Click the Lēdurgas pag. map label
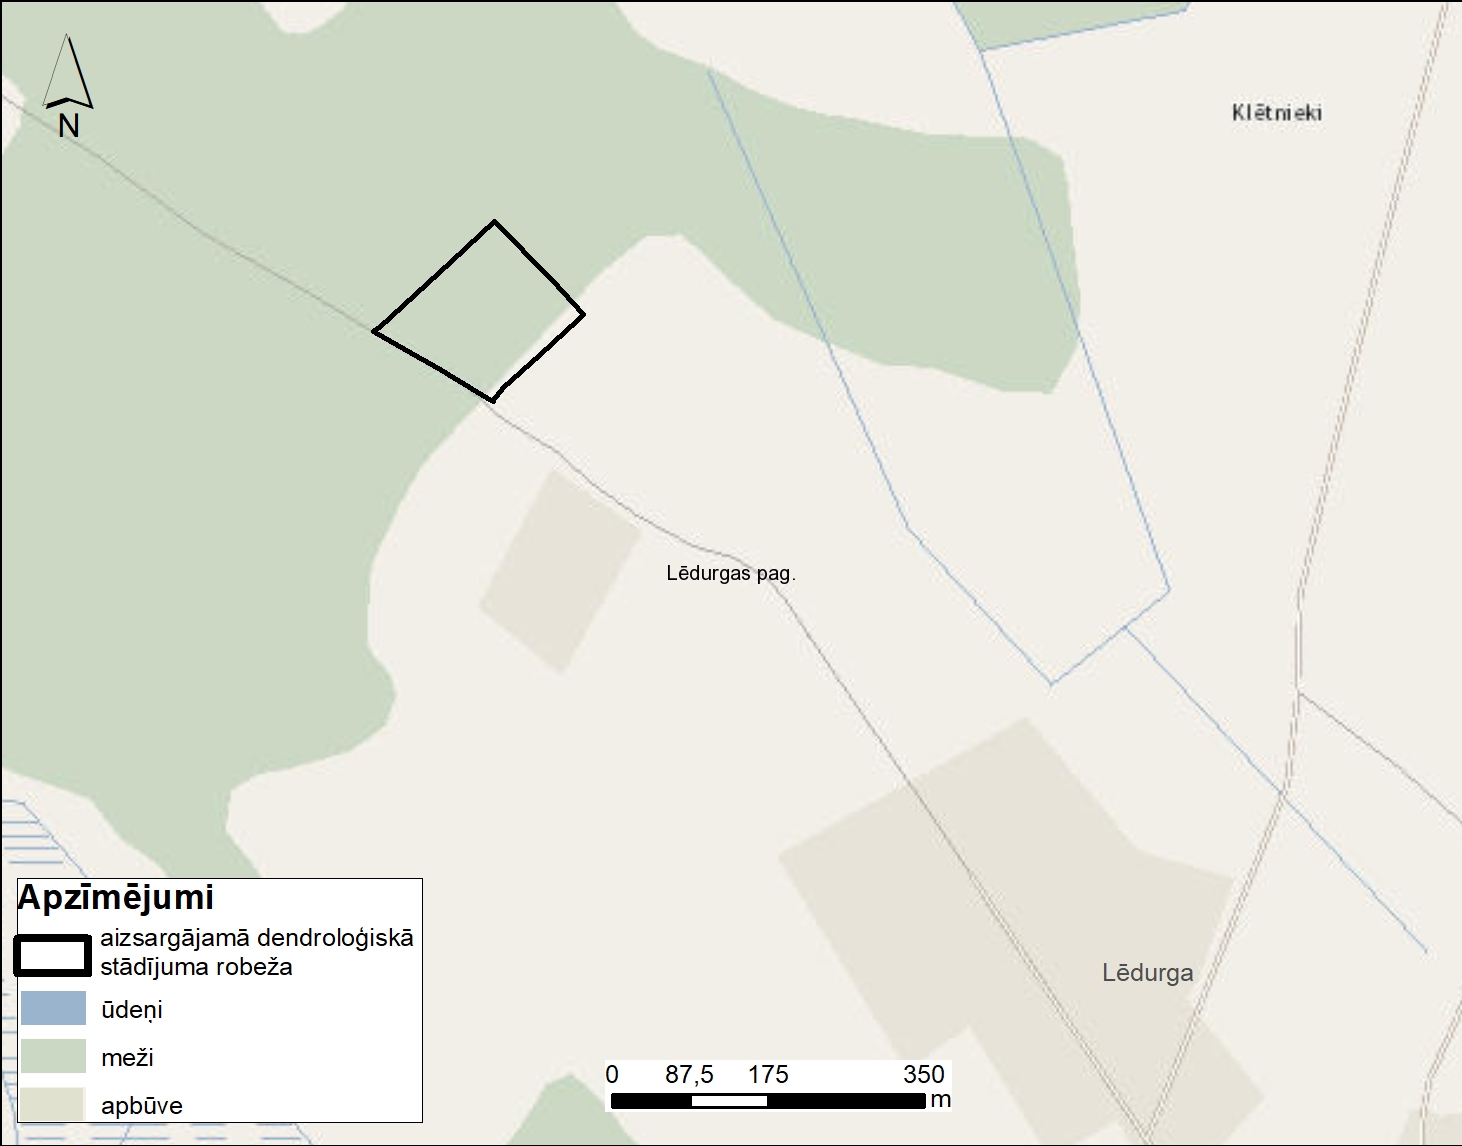This screenshot has height=1146, width=1462. click(730, 573)
